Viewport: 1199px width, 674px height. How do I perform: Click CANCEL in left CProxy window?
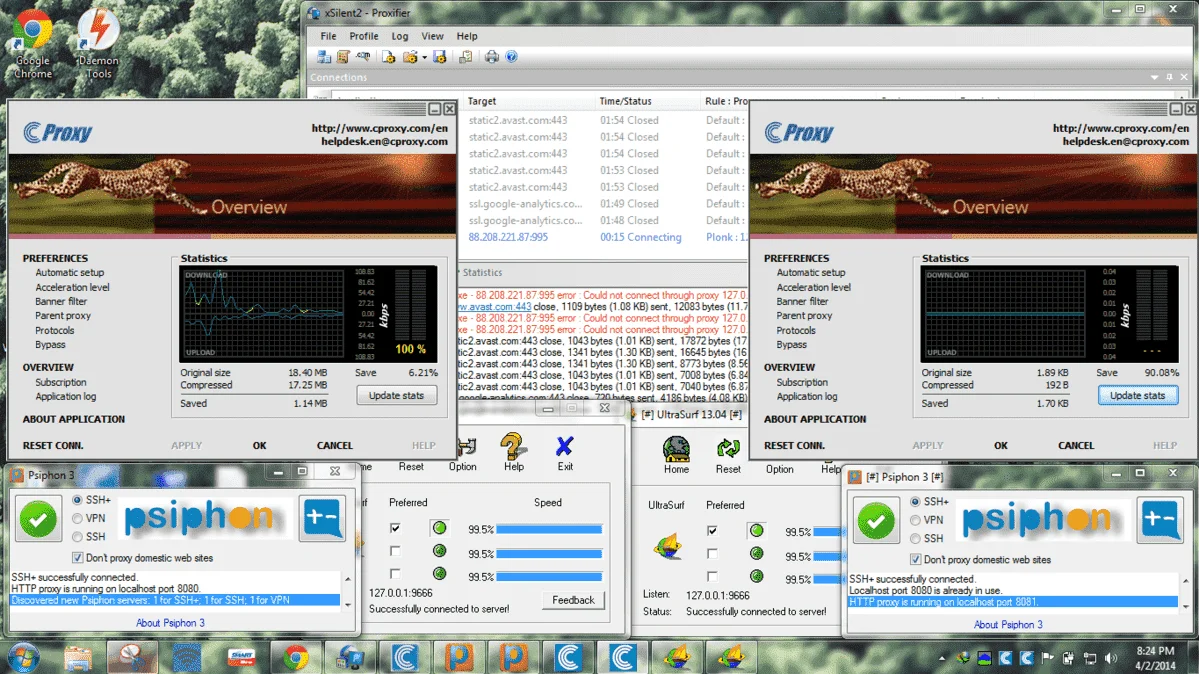(334, 445)
